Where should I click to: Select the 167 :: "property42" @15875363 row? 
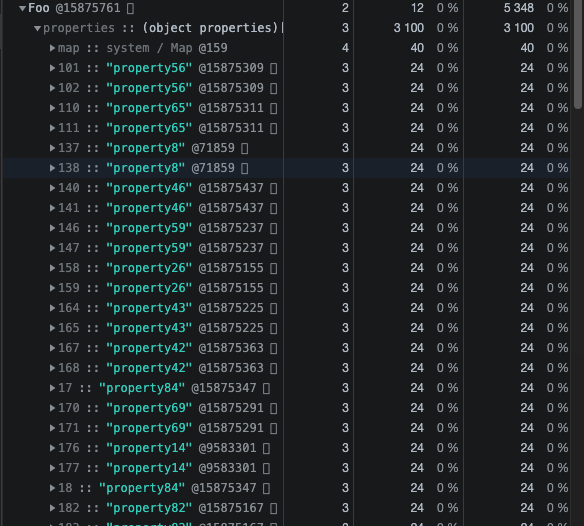286,348
